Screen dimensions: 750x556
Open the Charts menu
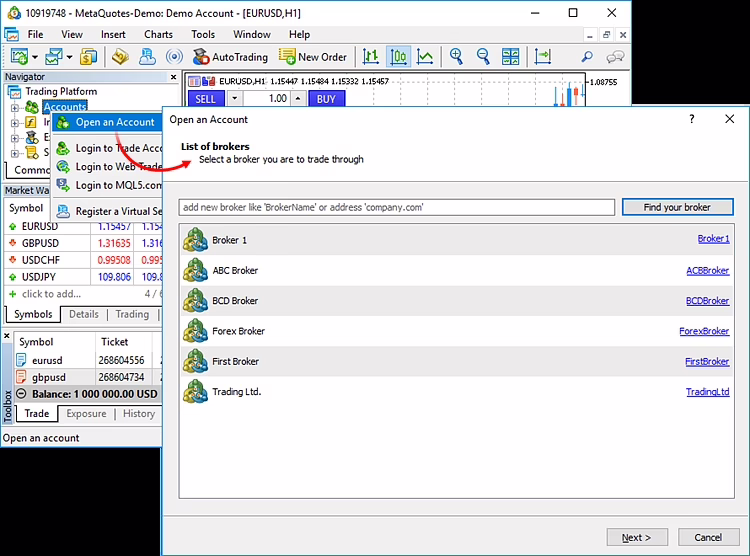[x=158, y=34]
